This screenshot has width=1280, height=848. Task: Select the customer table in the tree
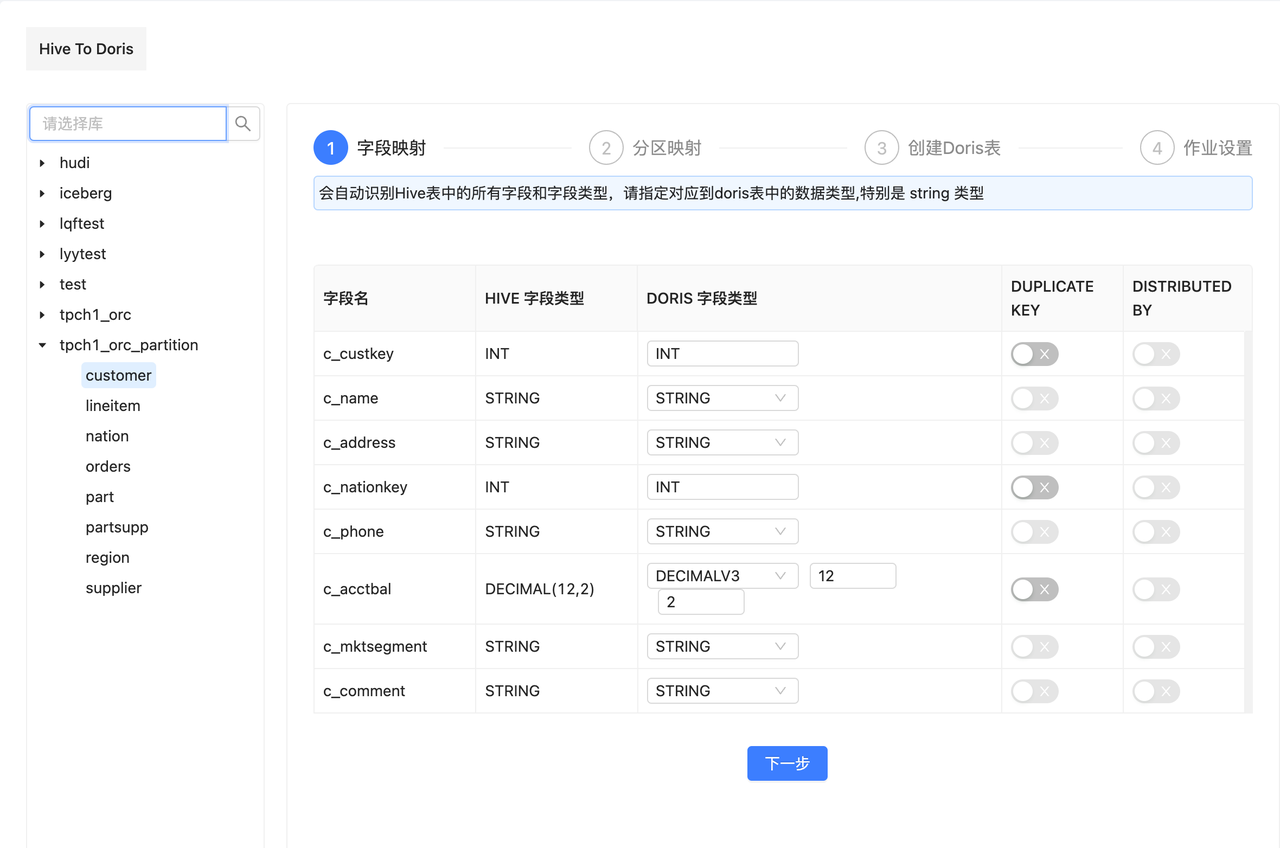tap(118, 375)
